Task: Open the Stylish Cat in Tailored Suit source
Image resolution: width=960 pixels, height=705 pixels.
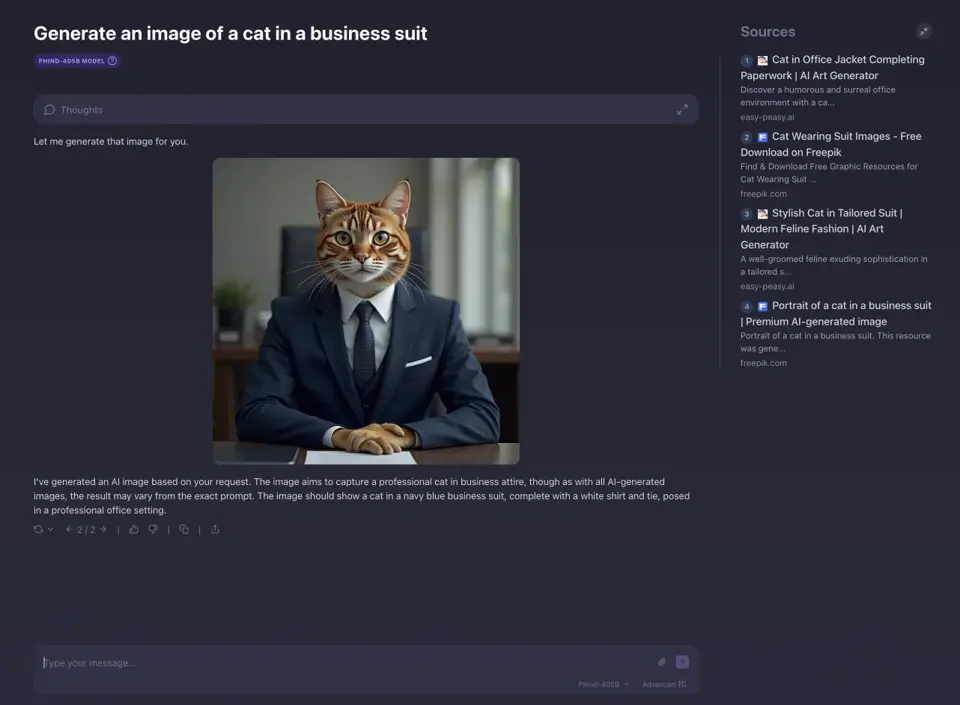Action: [822, 229]
